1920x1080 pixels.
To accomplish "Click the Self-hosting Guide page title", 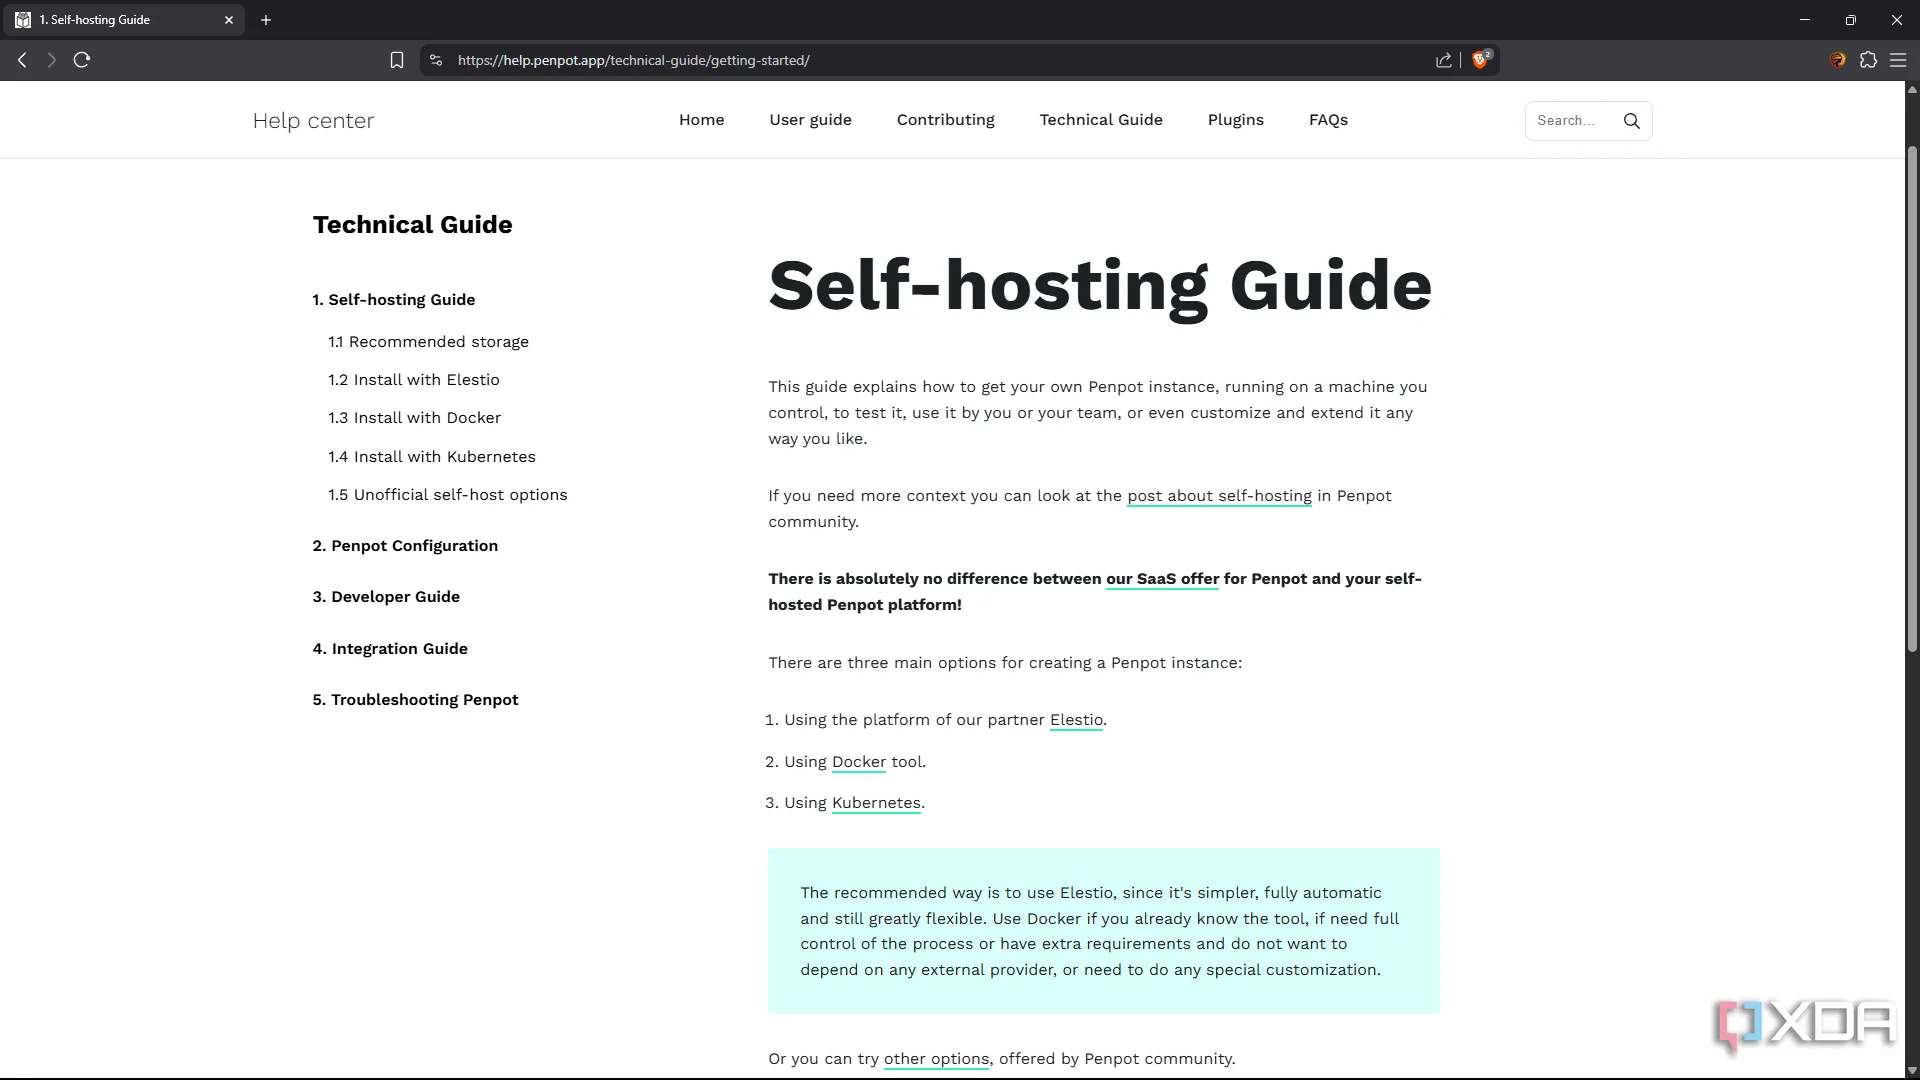I will [1100, 286].
